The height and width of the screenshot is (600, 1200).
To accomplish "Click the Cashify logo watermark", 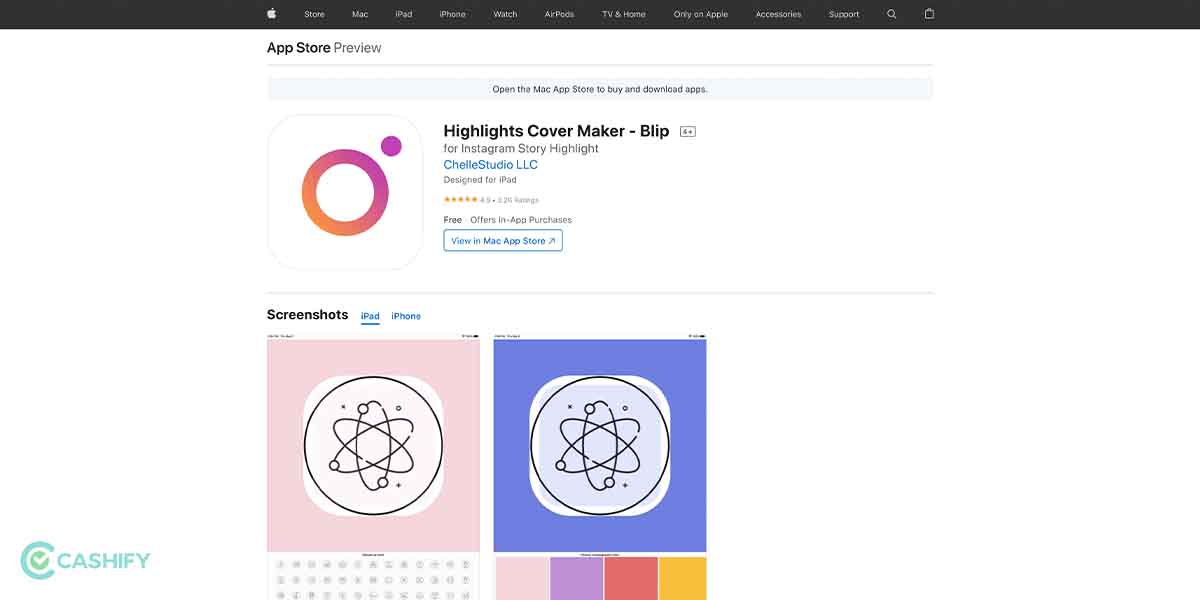I will pos(85,562).
